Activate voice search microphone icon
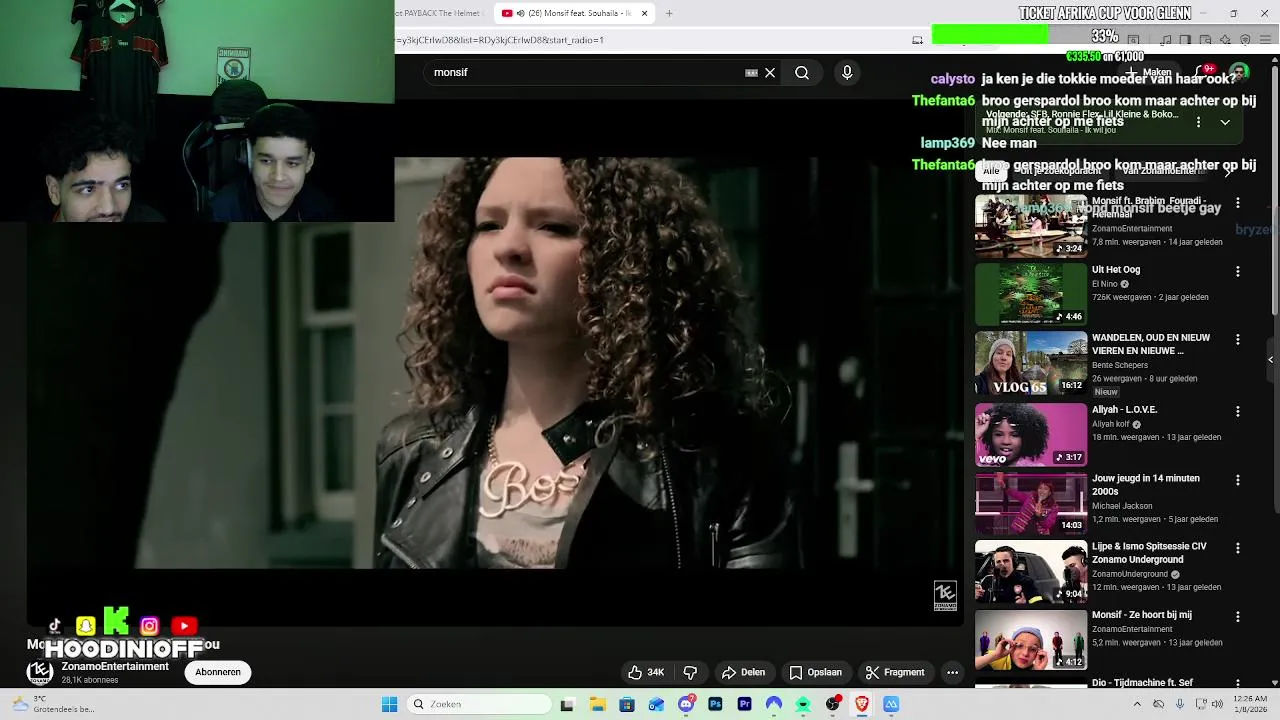1280x720 pixels. coord(847,72)
